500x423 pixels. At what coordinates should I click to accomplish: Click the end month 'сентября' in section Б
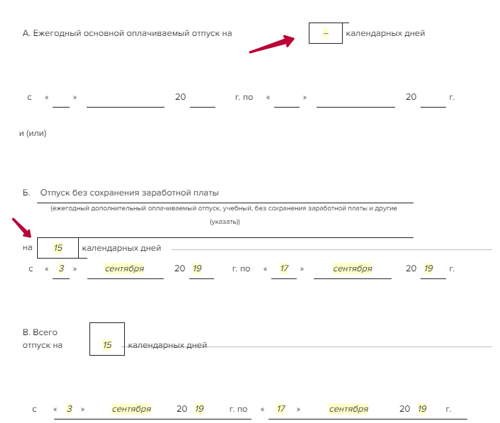pyautogui.click(x=352, y=269)
